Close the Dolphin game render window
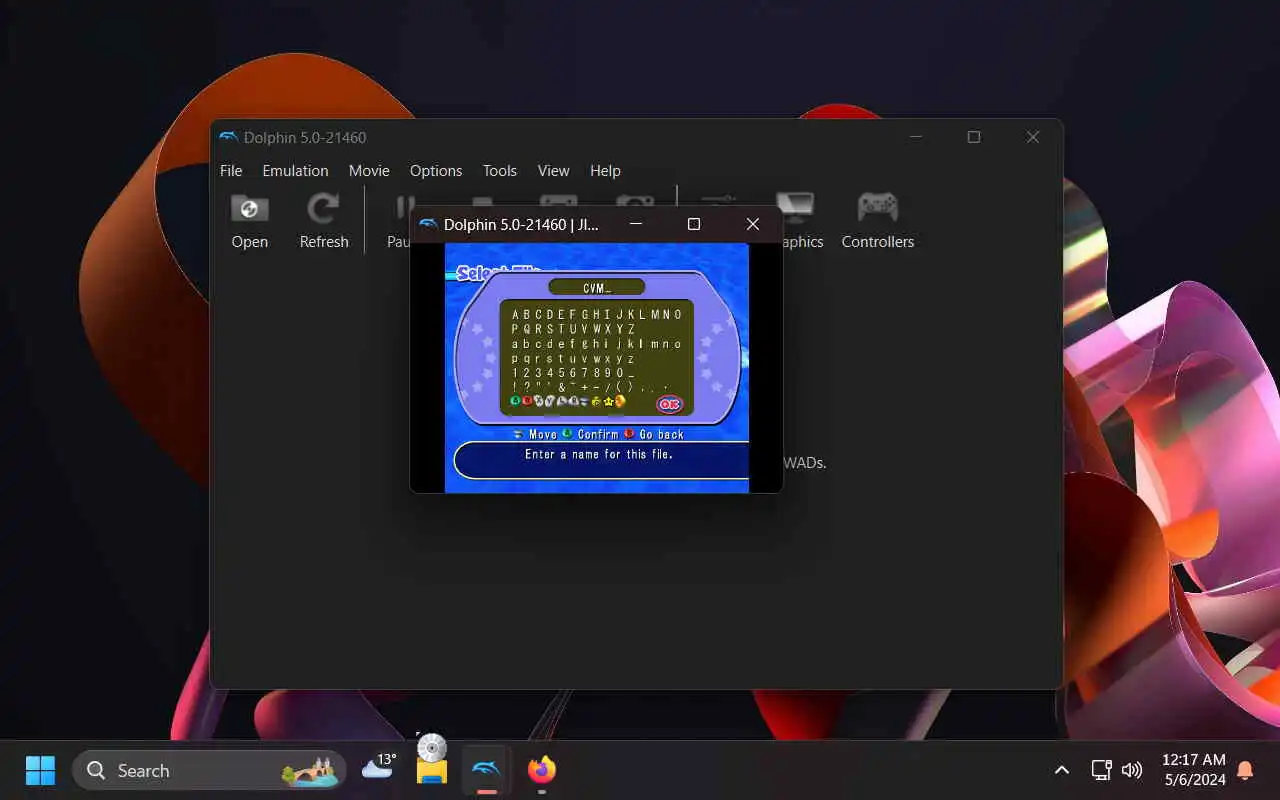 [x=753, y=224]
